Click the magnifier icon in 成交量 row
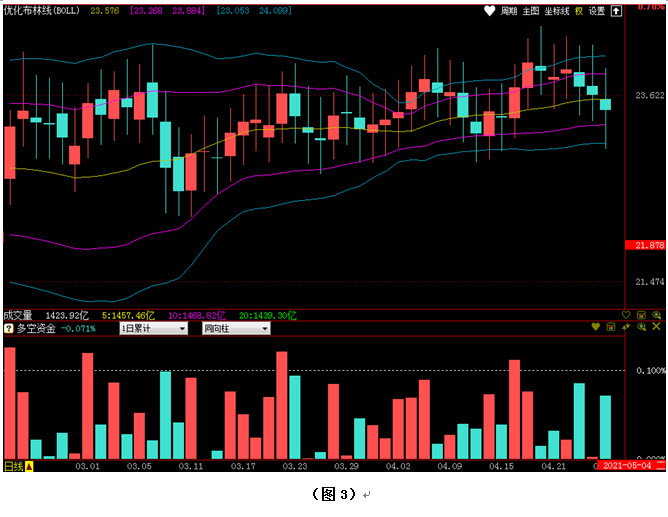The image size is (668, 517). coord(657,314)
